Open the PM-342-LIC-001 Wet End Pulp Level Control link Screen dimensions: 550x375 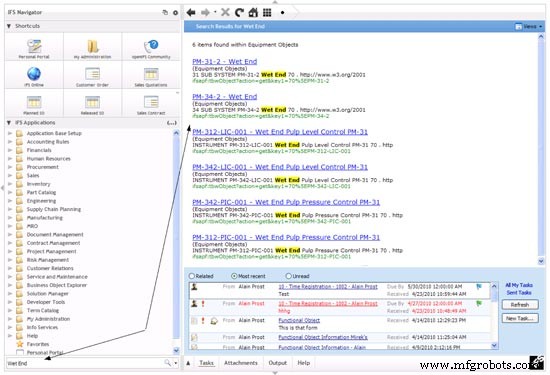point(280,167)
